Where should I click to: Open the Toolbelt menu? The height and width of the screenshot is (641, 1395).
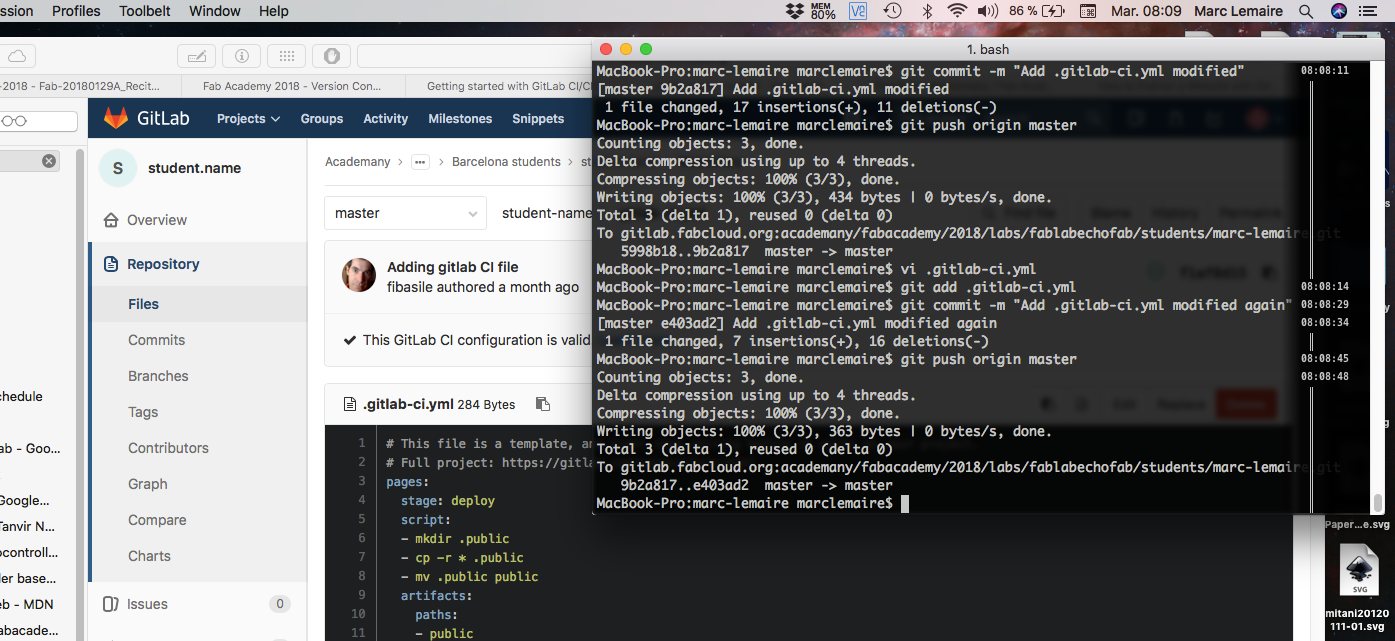click(x=145, y=11)
